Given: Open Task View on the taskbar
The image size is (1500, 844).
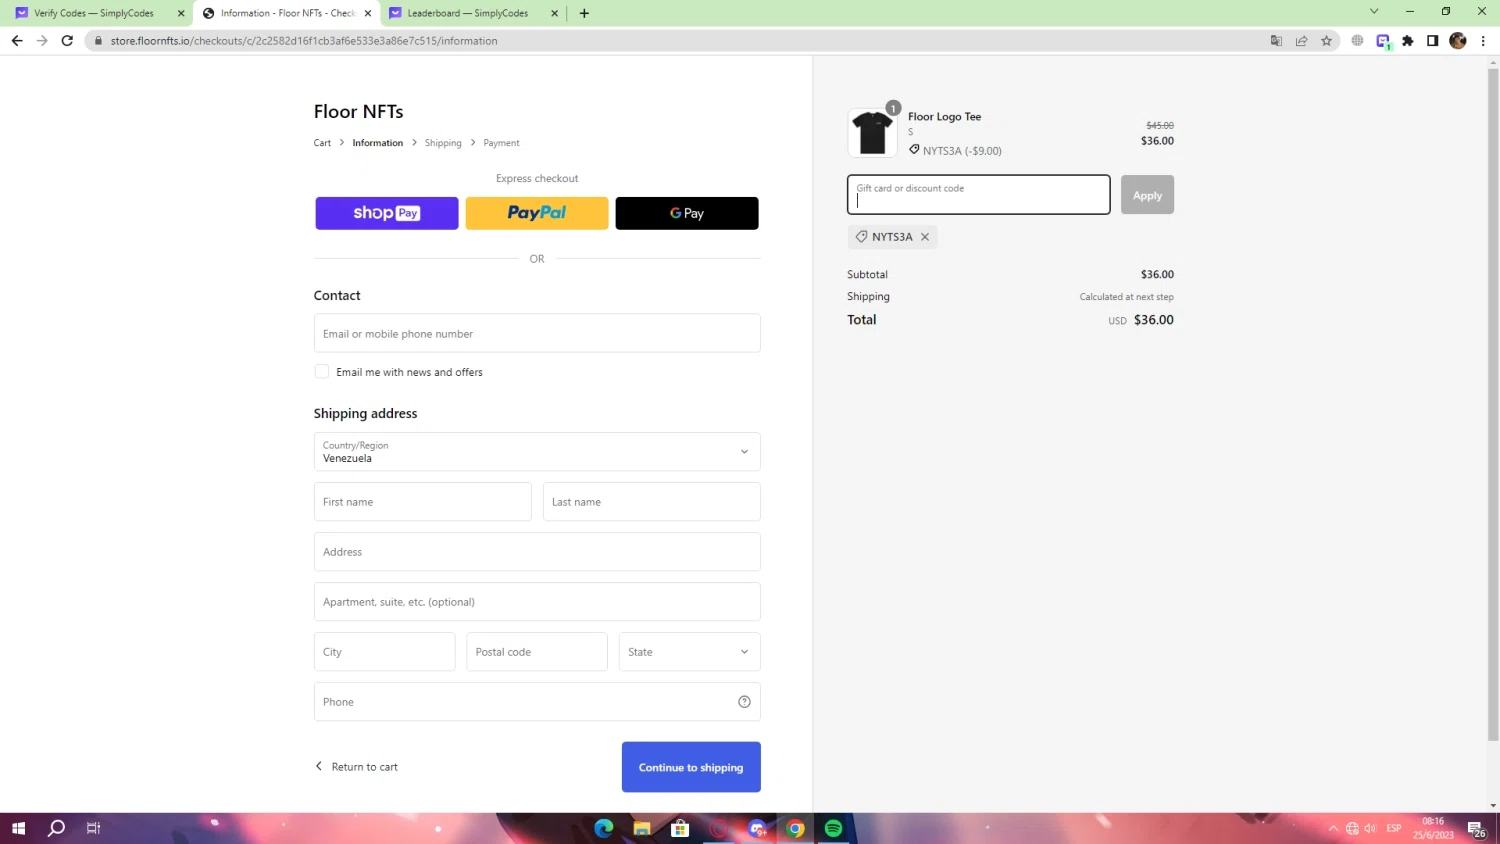Looking at the screenshot, I should point(93,828).
